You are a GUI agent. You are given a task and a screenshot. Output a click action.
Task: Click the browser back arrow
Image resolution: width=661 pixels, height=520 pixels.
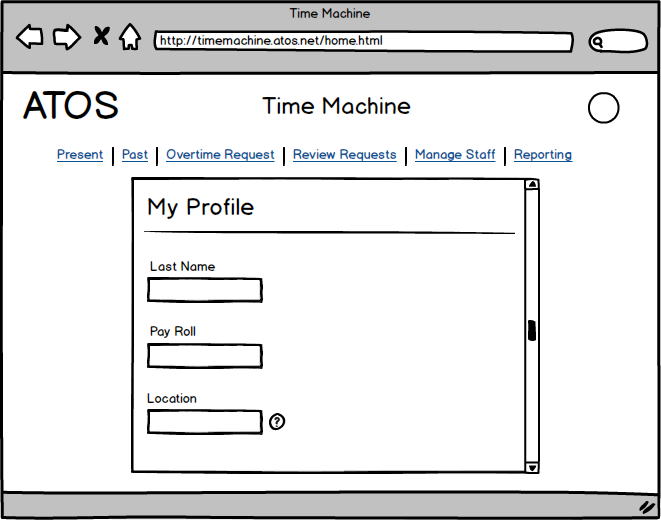30,38
